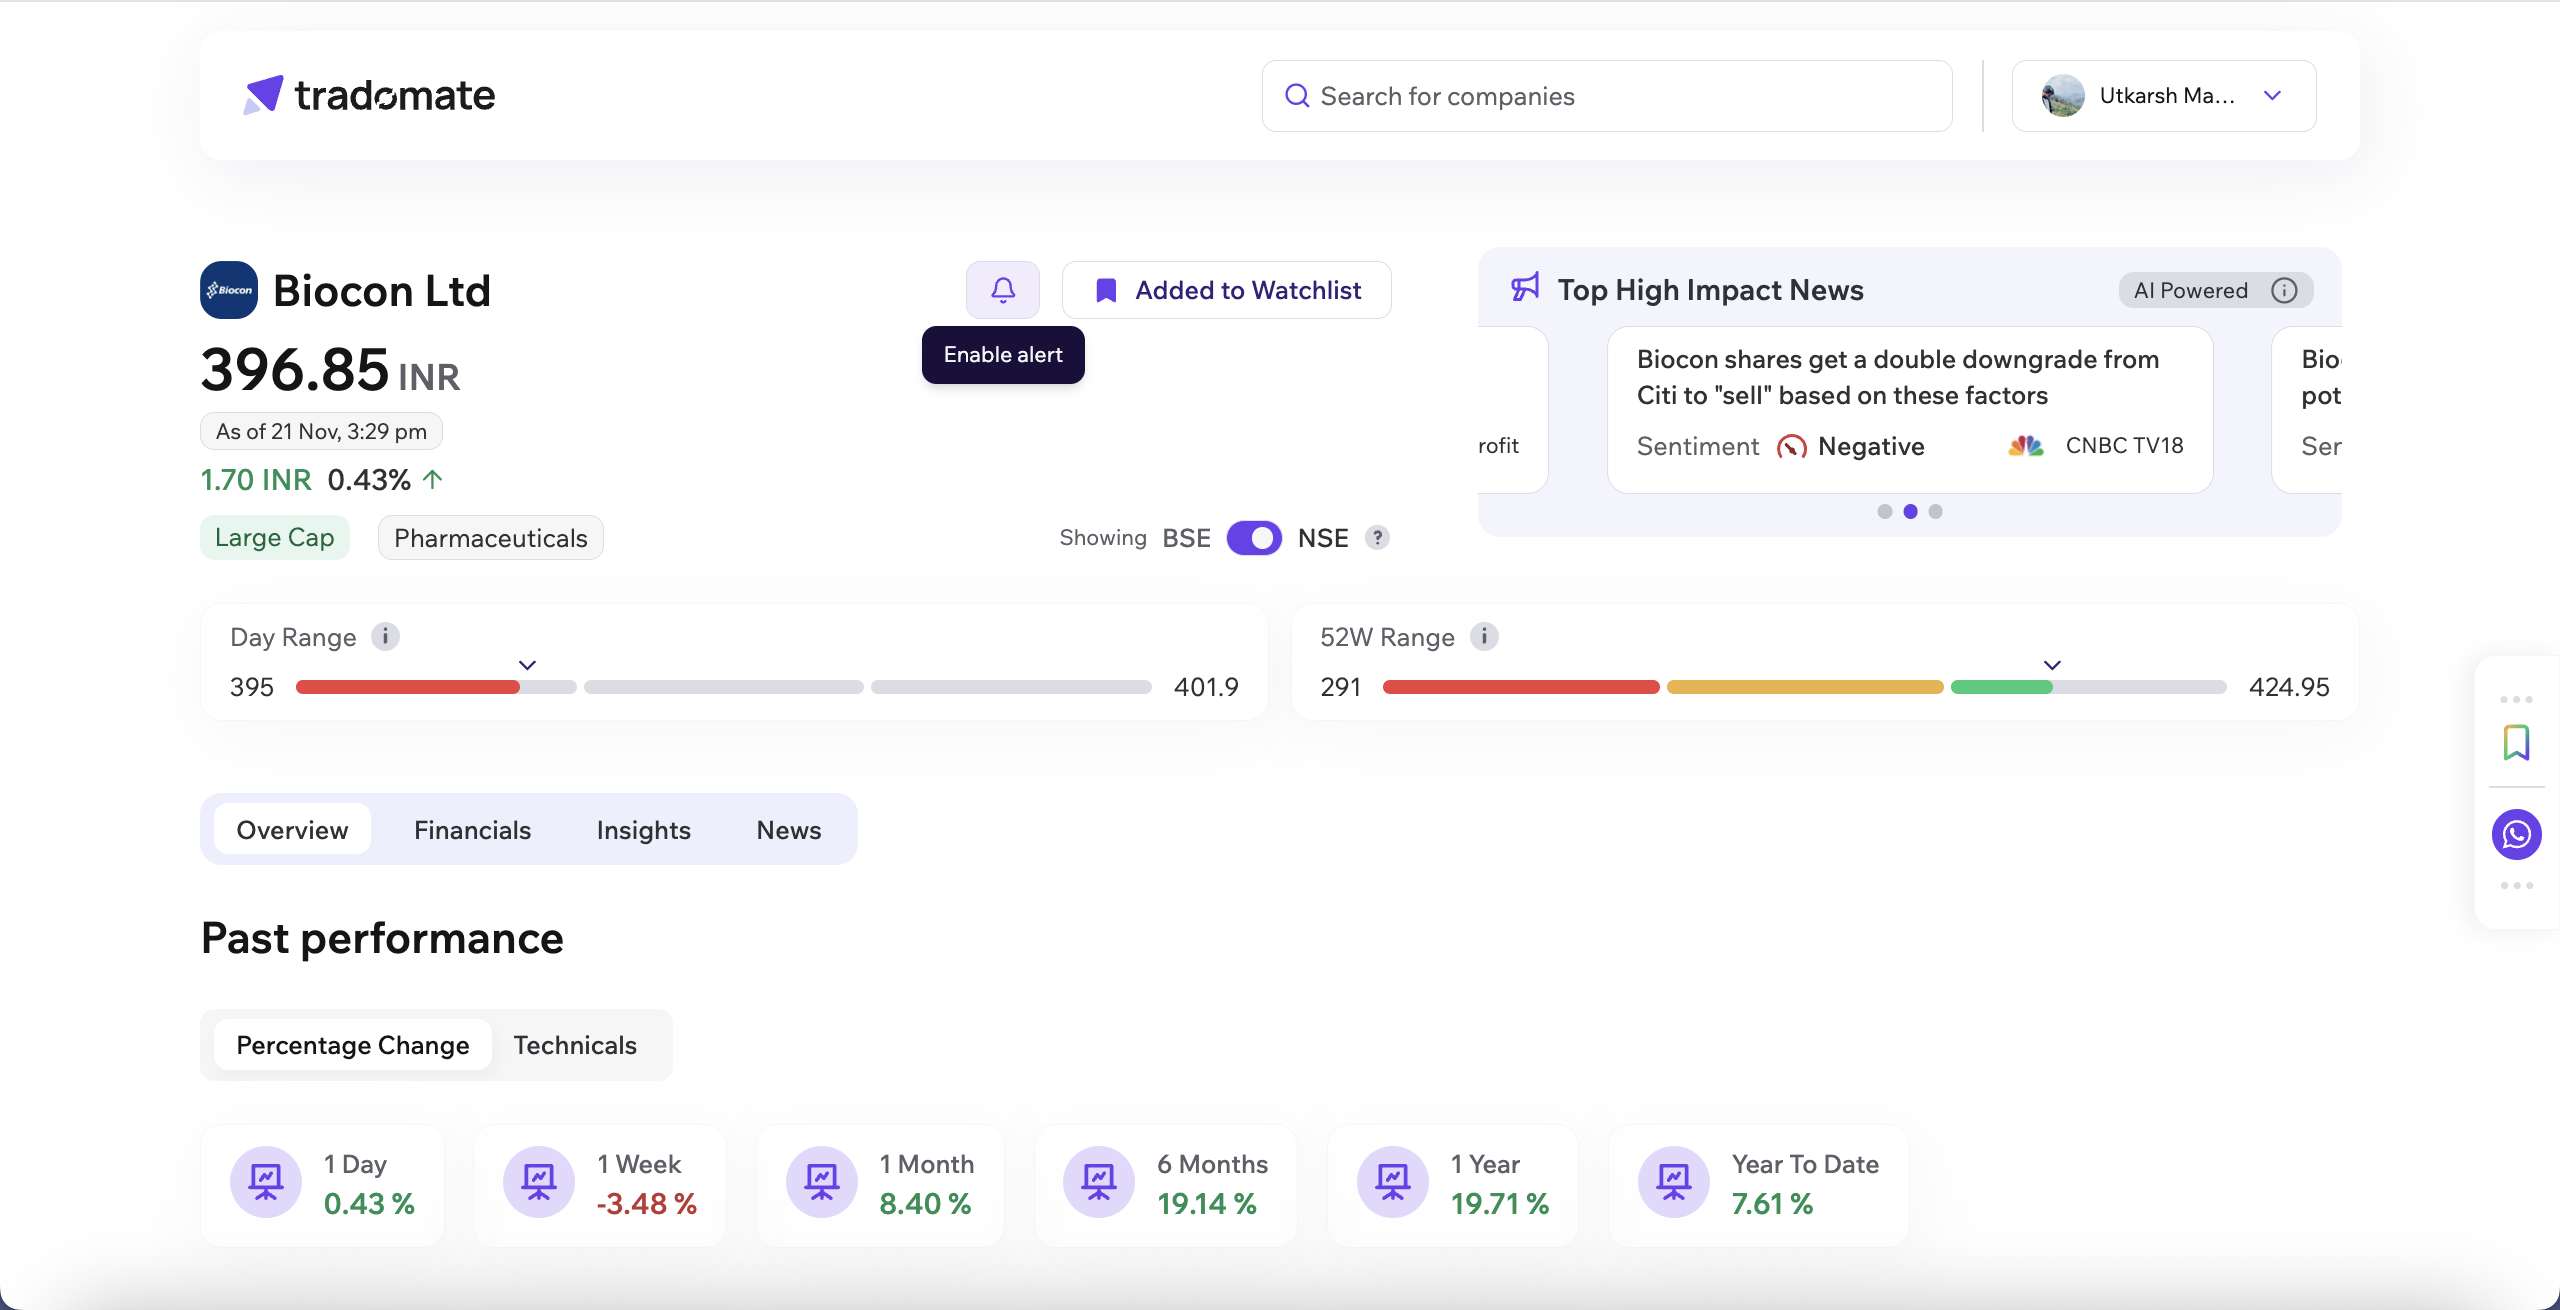Open WhatsApp via the sidebar icon
Image resolution: width=2560 pixels, height=1310 pixels.
tap(2516, 835)
